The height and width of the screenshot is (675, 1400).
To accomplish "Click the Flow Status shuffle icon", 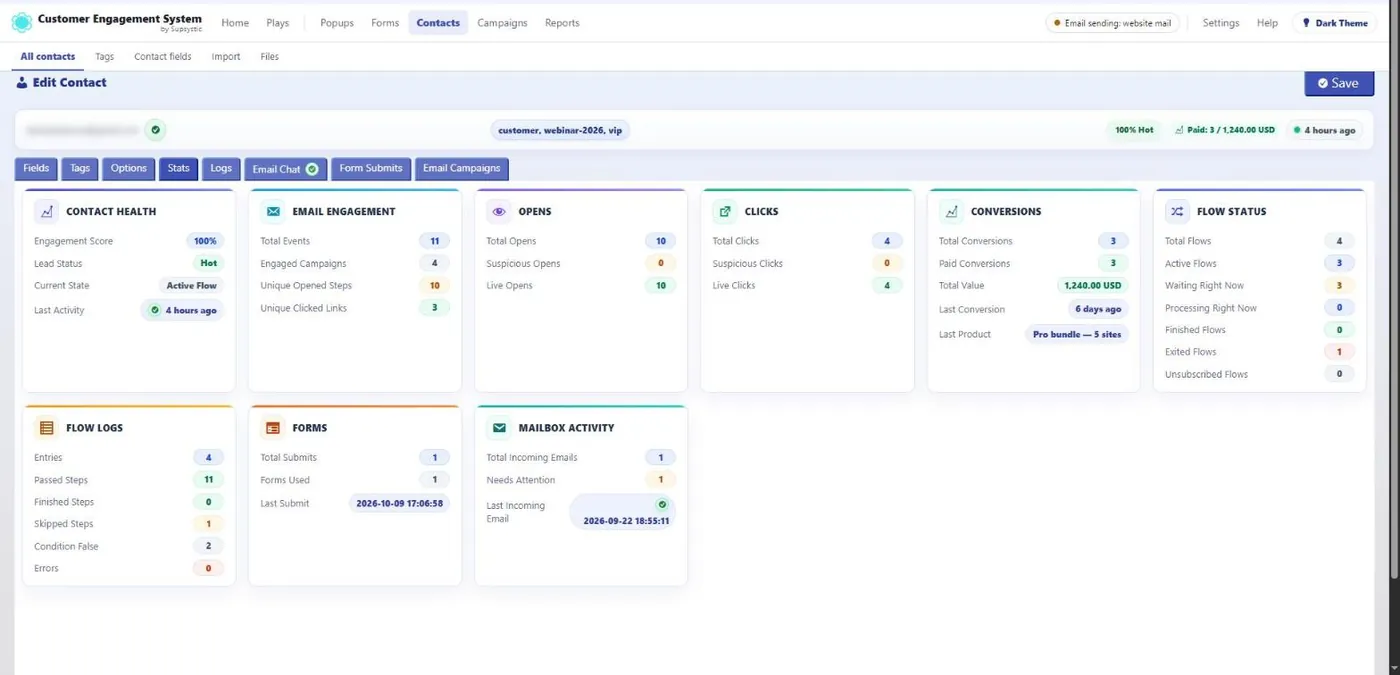I will [1177, 211].
